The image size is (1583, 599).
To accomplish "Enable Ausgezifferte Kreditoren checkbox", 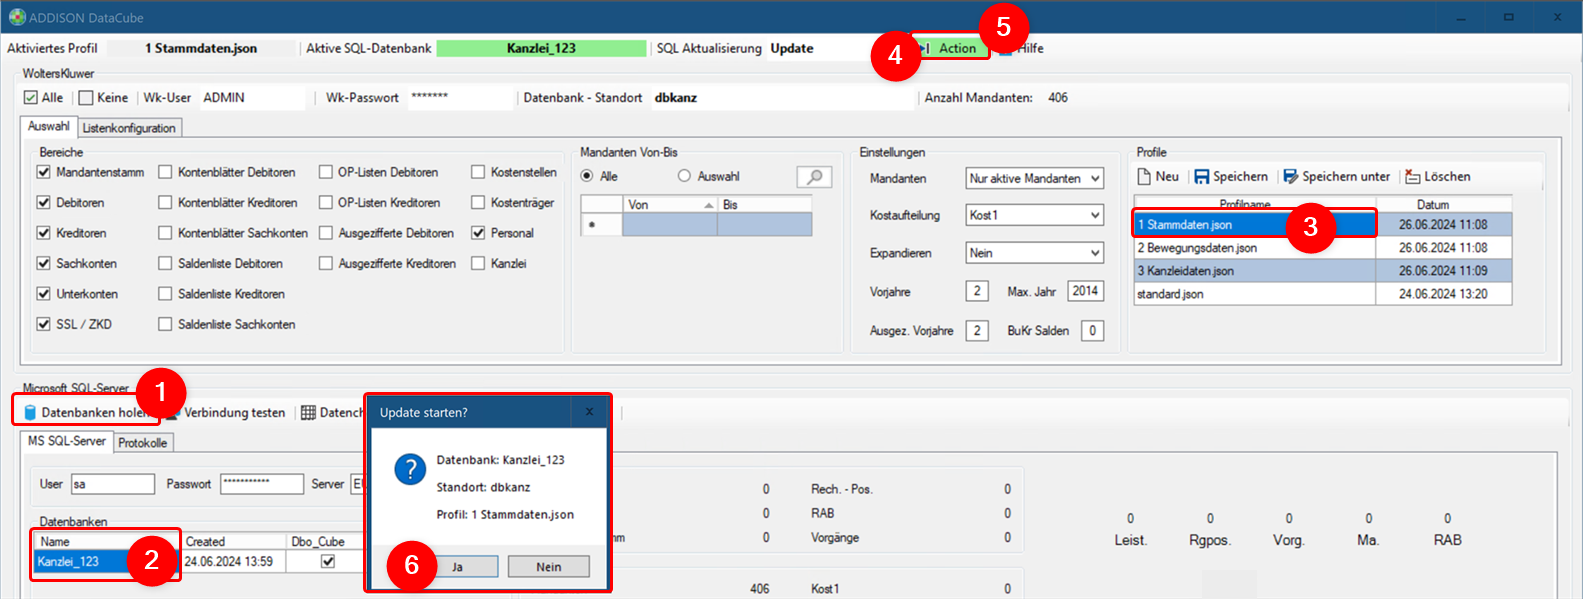I will pyautogui.click(x=326, y=263).
